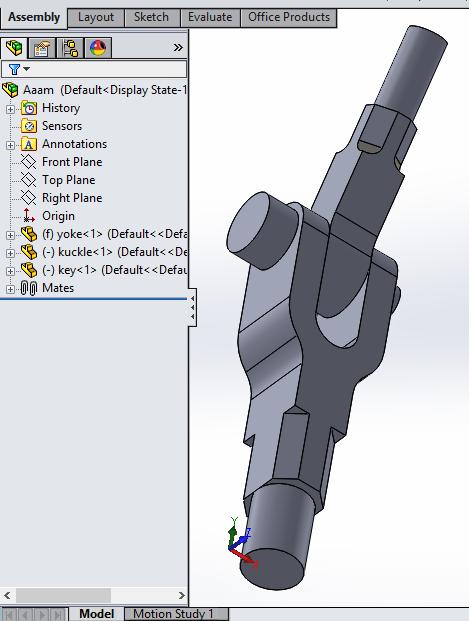
Task: Open the PropertyManager tab icon
Action: [42, 48]
